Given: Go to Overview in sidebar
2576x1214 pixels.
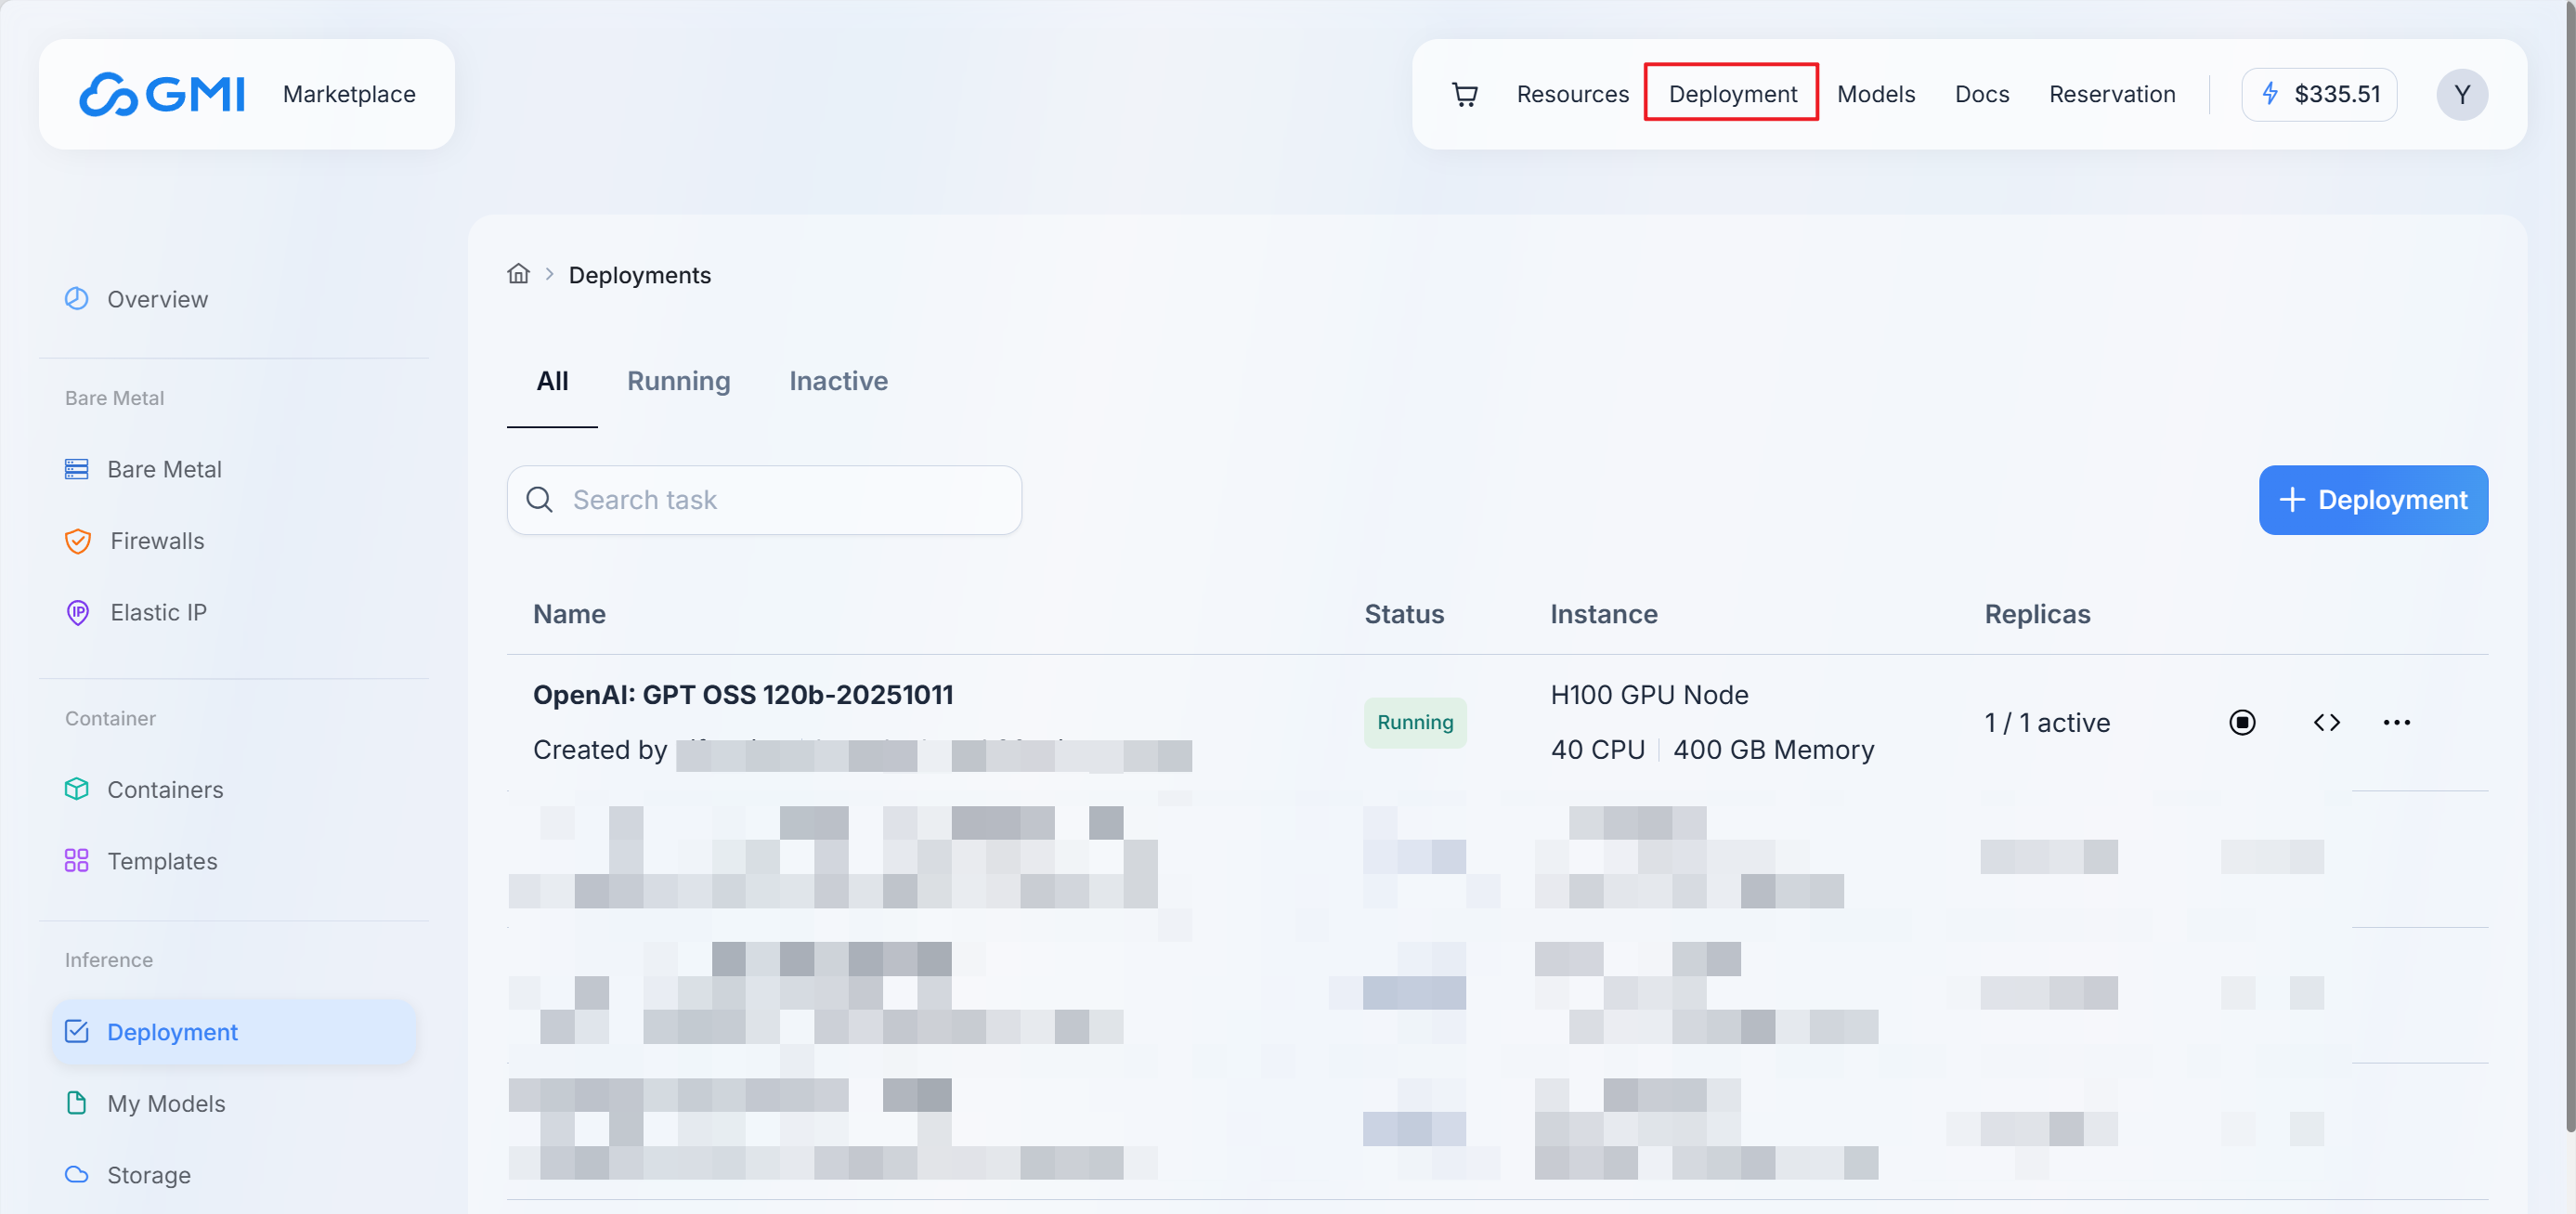Looking at the screenshot, I should click(x=157, y=299).
